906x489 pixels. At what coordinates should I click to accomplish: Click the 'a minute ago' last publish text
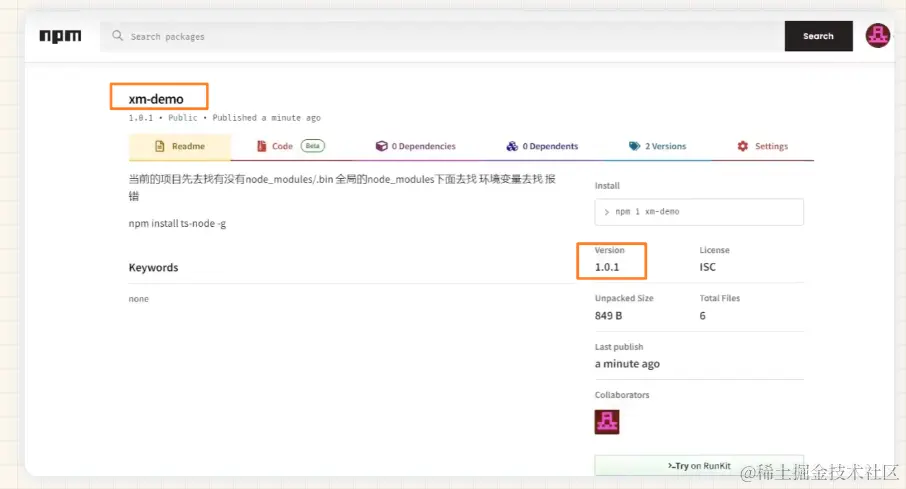click(627, 364)
